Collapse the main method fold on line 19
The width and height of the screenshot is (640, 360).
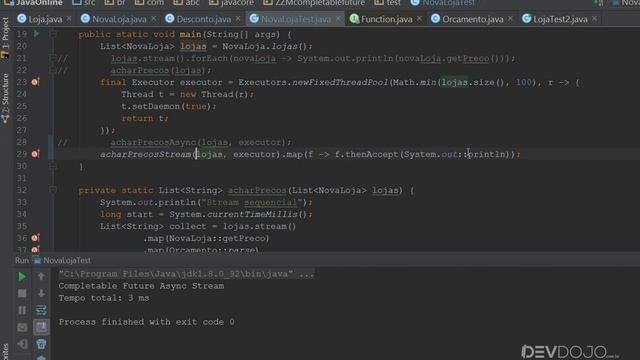(x=53, y=34)
